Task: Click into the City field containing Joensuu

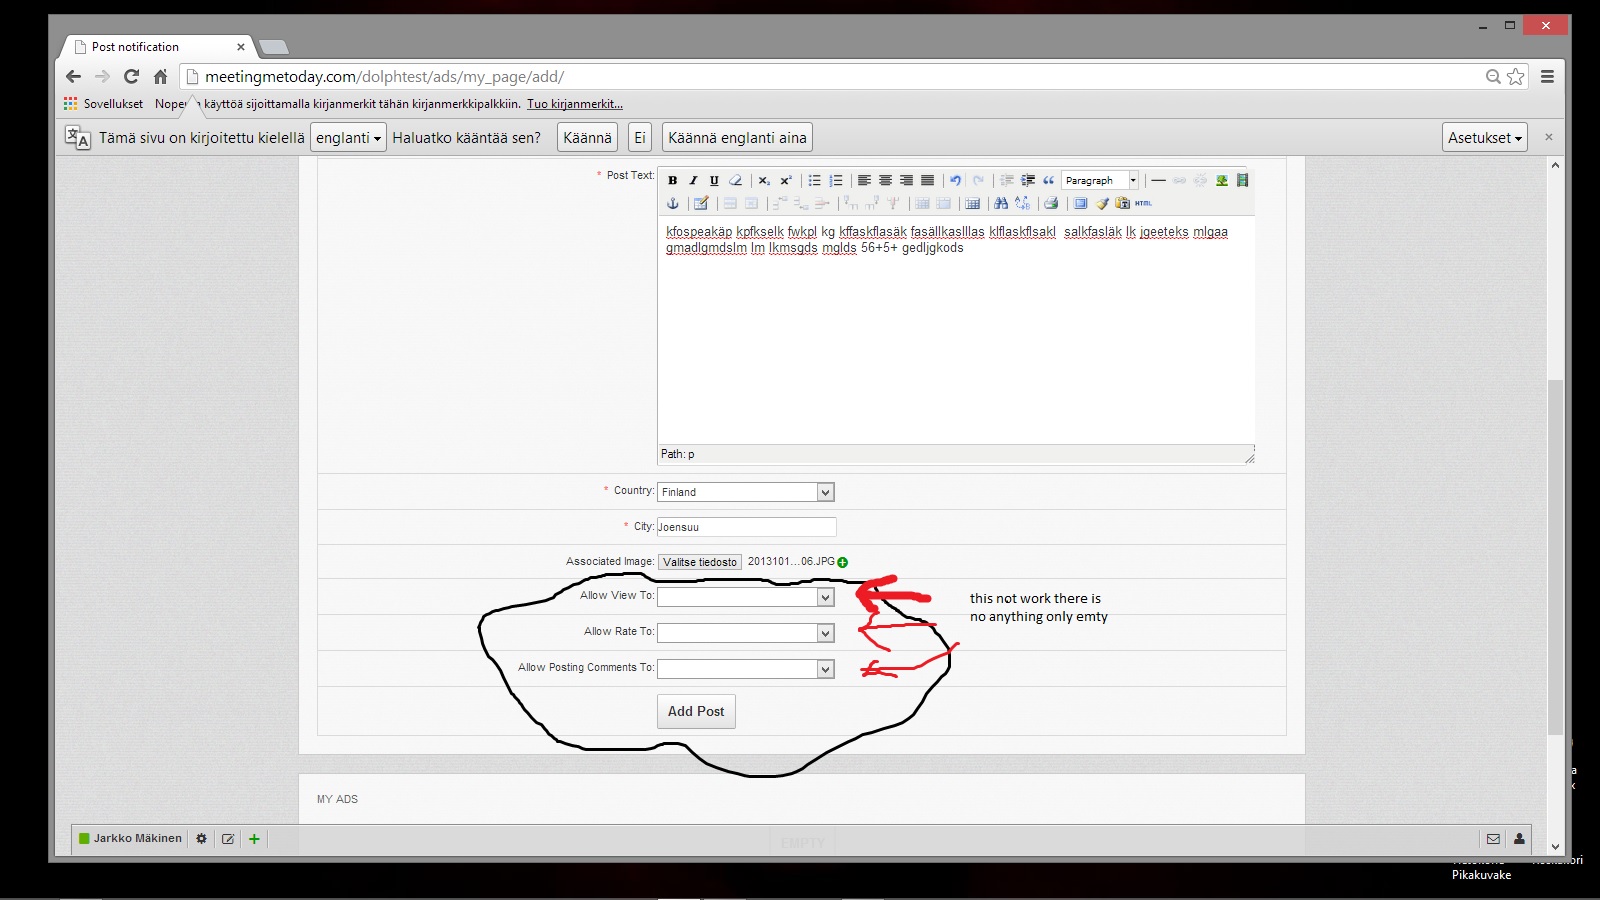Action: pyautogui.click(x=746, y=527)
